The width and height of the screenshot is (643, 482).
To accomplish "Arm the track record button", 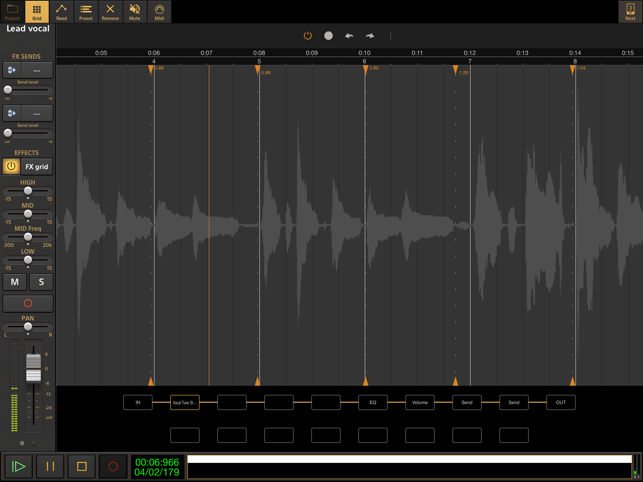I will click(28, 303).
